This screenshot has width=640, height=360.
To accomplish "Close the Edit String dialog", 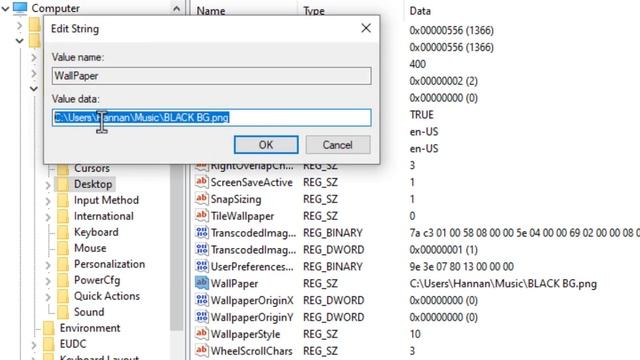I will pos(366,28).
